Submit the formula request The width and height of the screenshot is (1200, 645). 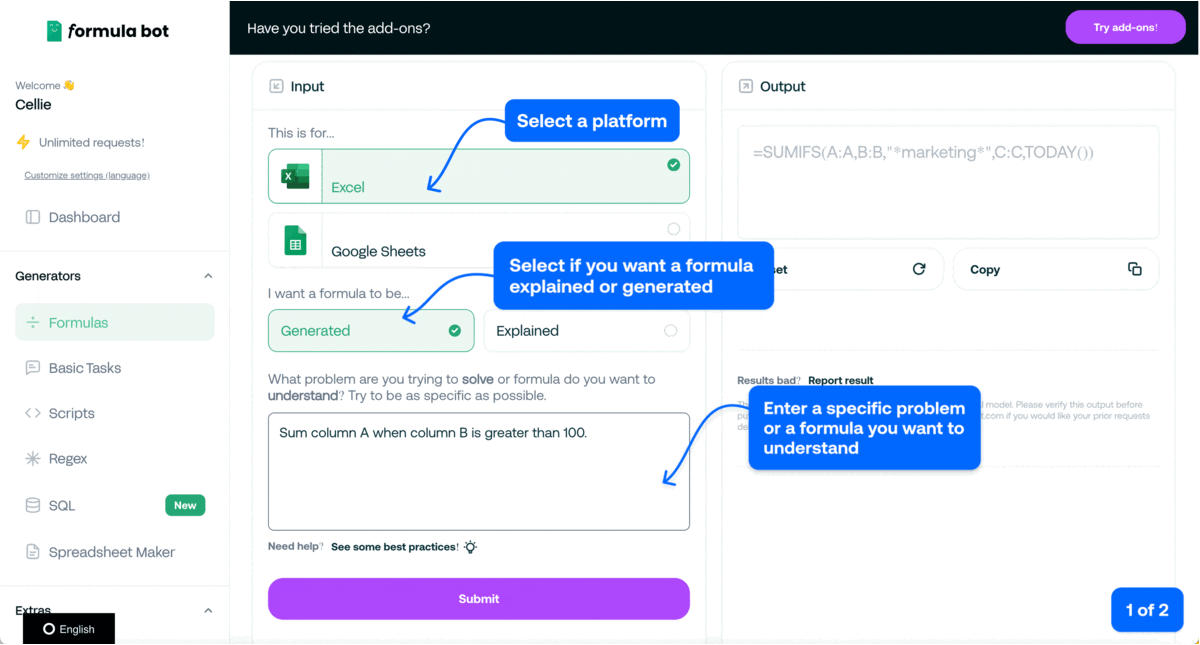point(478,598)
